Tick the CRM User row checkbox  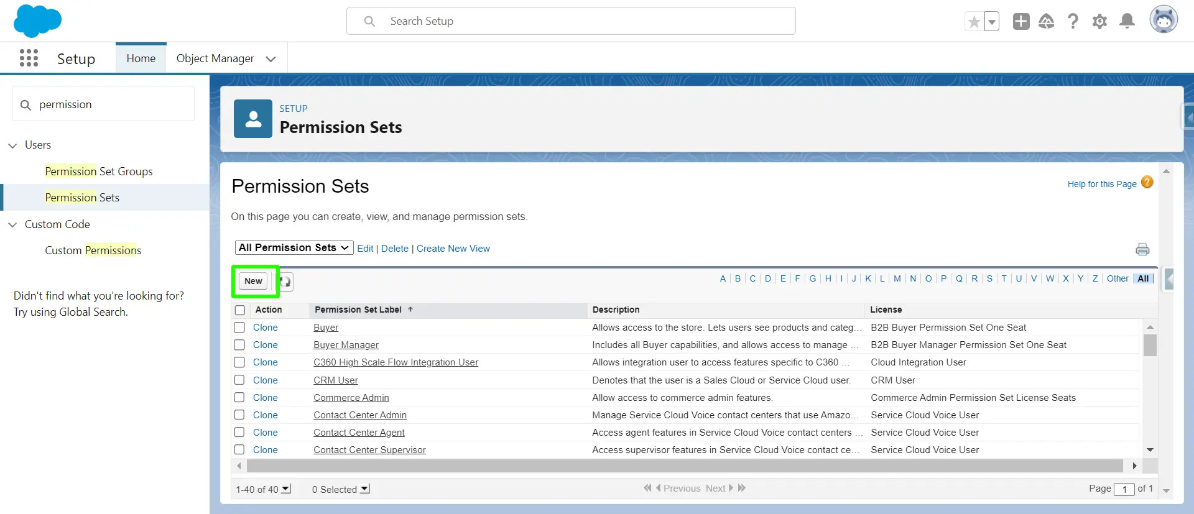pos(240,380)
